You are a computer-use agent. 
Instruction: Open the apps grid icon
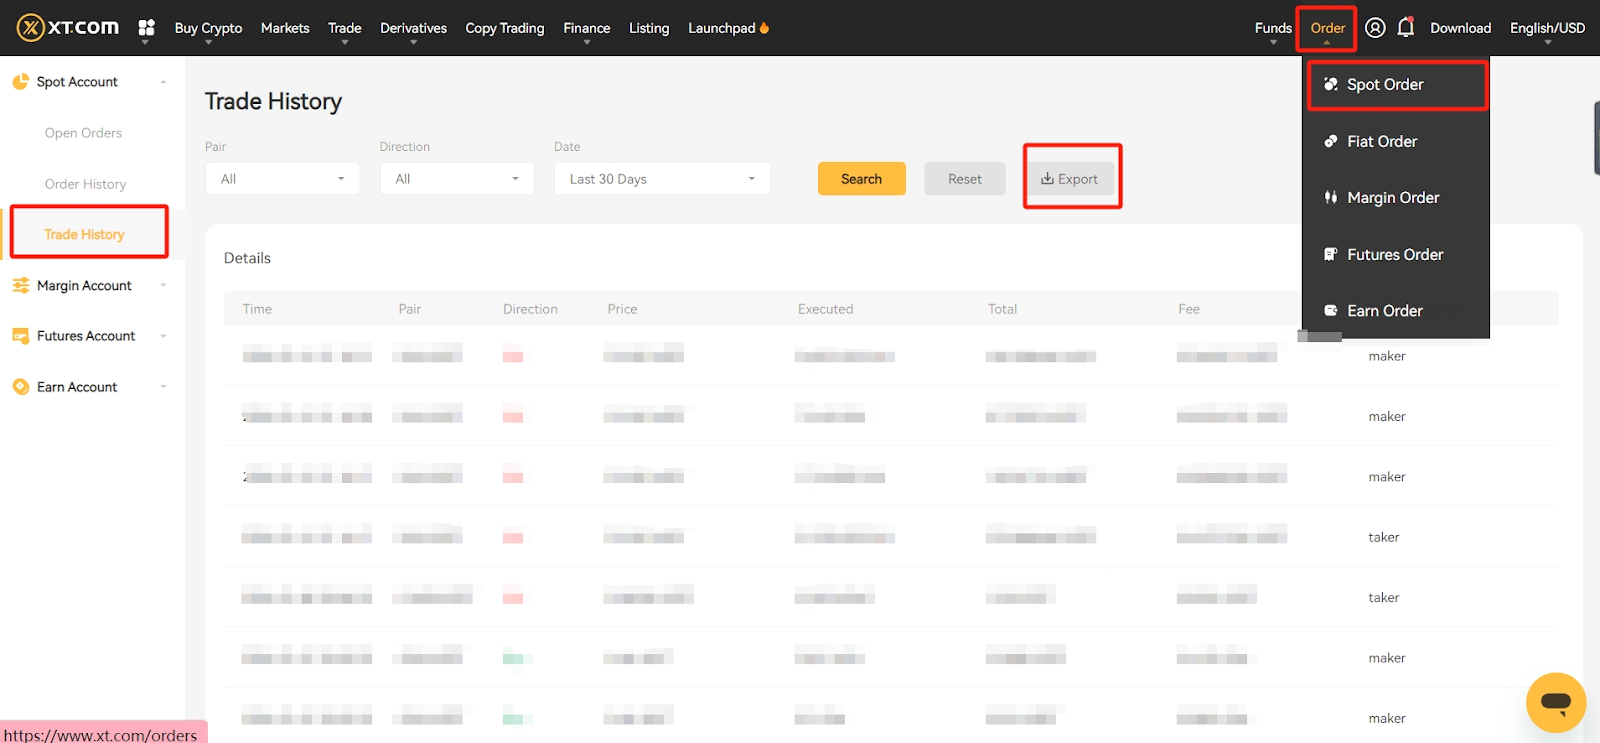point(146,28)
